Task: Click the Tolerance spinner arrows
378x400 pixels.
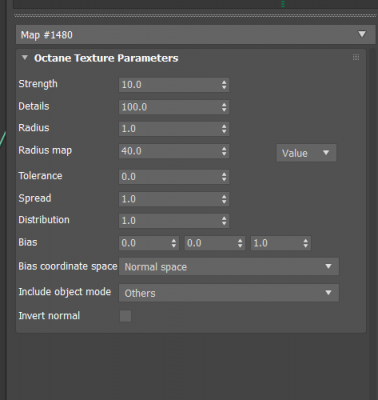Action: pos(224,176)
